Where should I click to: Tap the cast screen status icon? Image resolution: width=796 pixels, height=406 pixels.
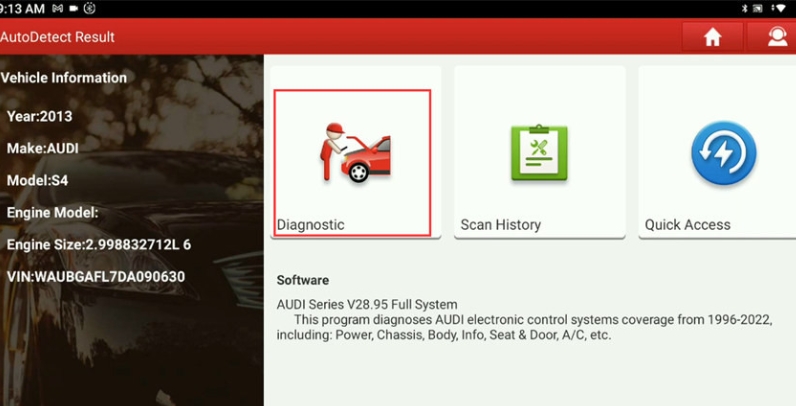pyautogui.click(x=757, y=8)
